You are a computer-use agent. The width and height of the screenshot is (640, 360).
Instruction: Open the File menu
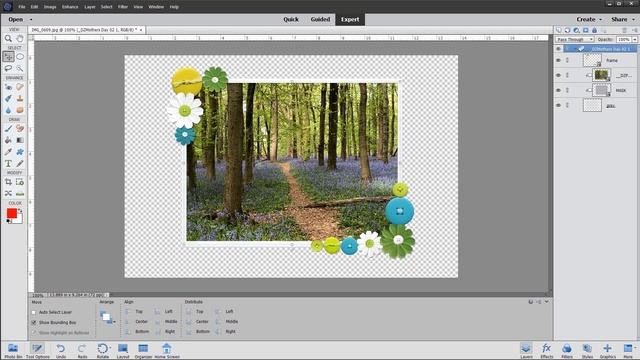[x=22, y=7]
